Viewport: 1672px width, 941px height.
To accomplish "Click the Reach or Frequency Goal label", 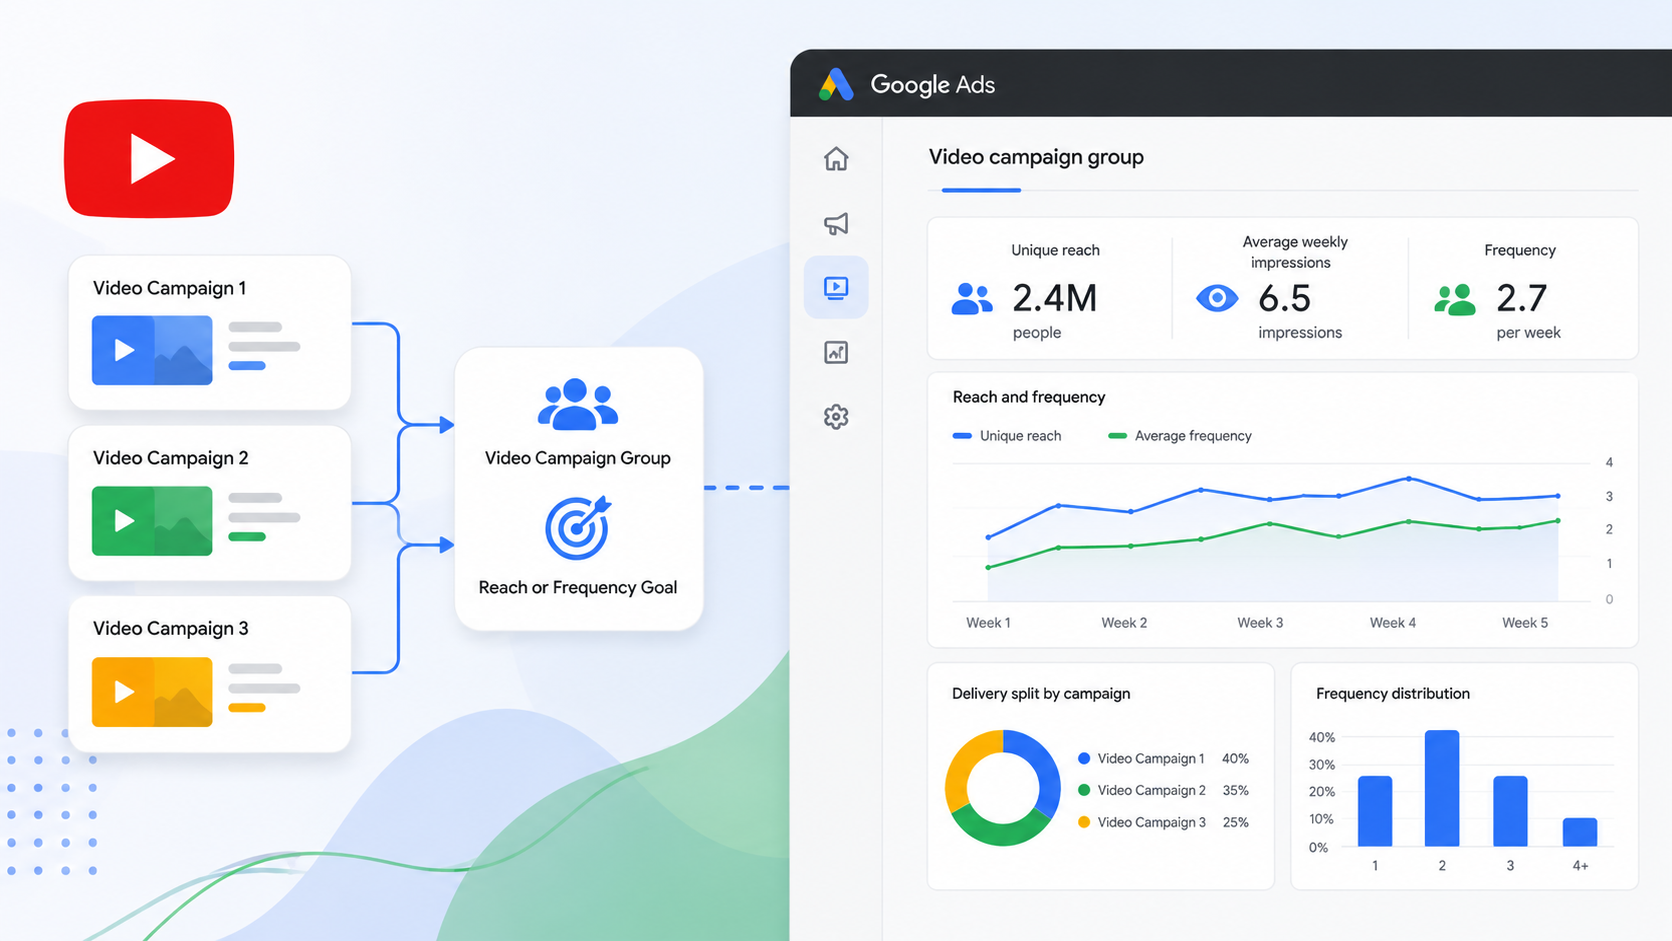I will click(578, 588).
